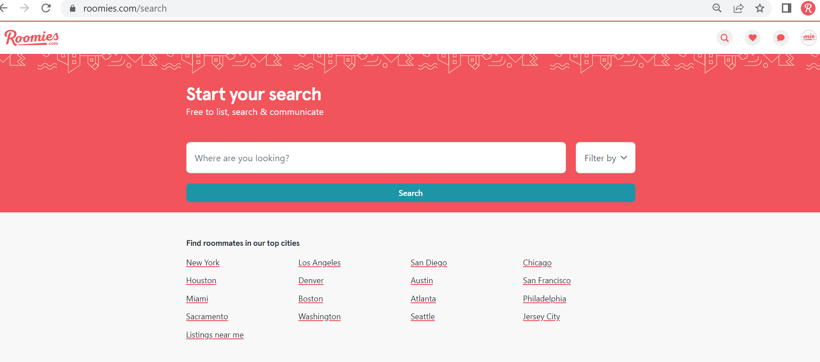Viewport: 820px width, 362px height.
Task: Open the Houston city link
Action: pos(201,280)
